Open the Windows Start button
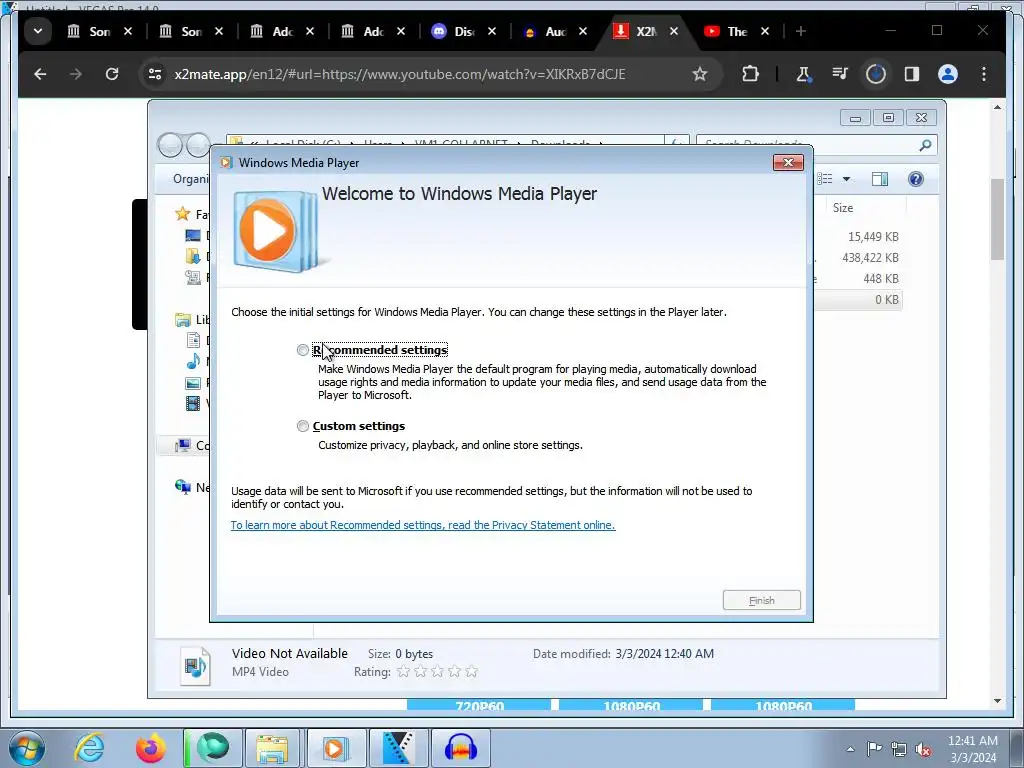This screenshot has height=768, width=1024. pyautogui.click(x=27, y=748)
